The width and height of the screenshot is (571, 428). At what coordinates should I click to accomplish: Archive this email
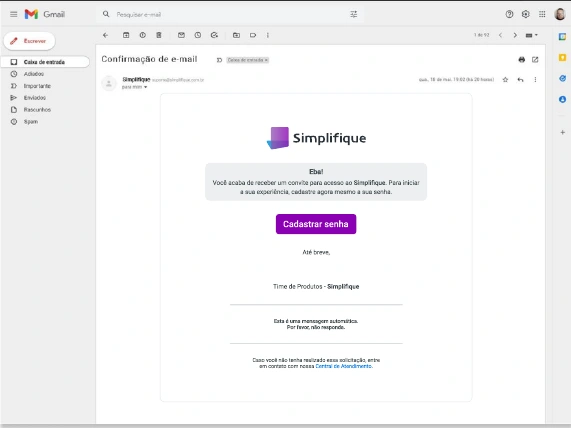click(126, 35)
